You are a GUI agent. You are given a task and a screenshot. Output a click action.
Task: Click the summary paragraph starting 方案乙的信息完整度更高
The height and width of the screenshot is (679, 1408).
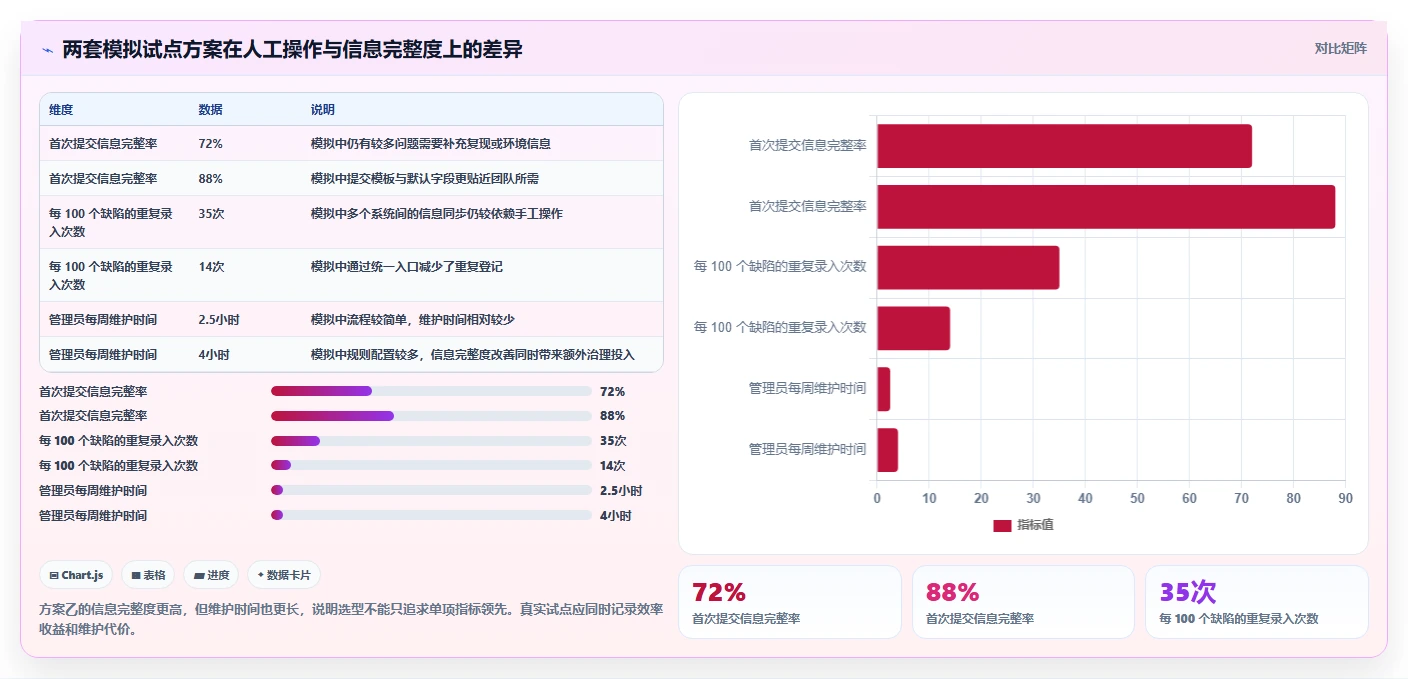(x=351, y=619)
